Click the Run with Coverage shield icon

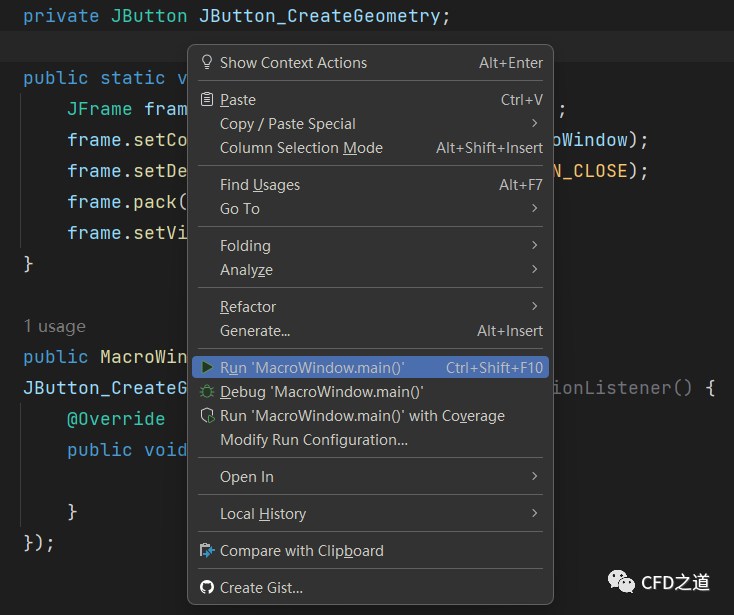tap(207, 416)
